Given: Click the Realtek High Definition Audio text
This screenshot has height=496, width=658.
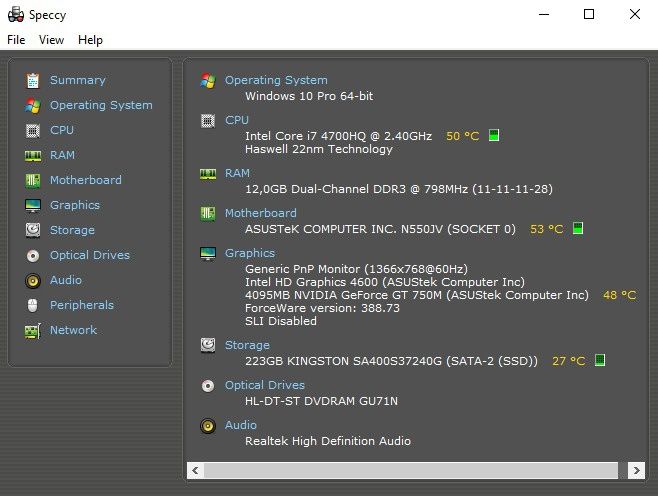Looking at the screenshot, I should coord(328,441).
